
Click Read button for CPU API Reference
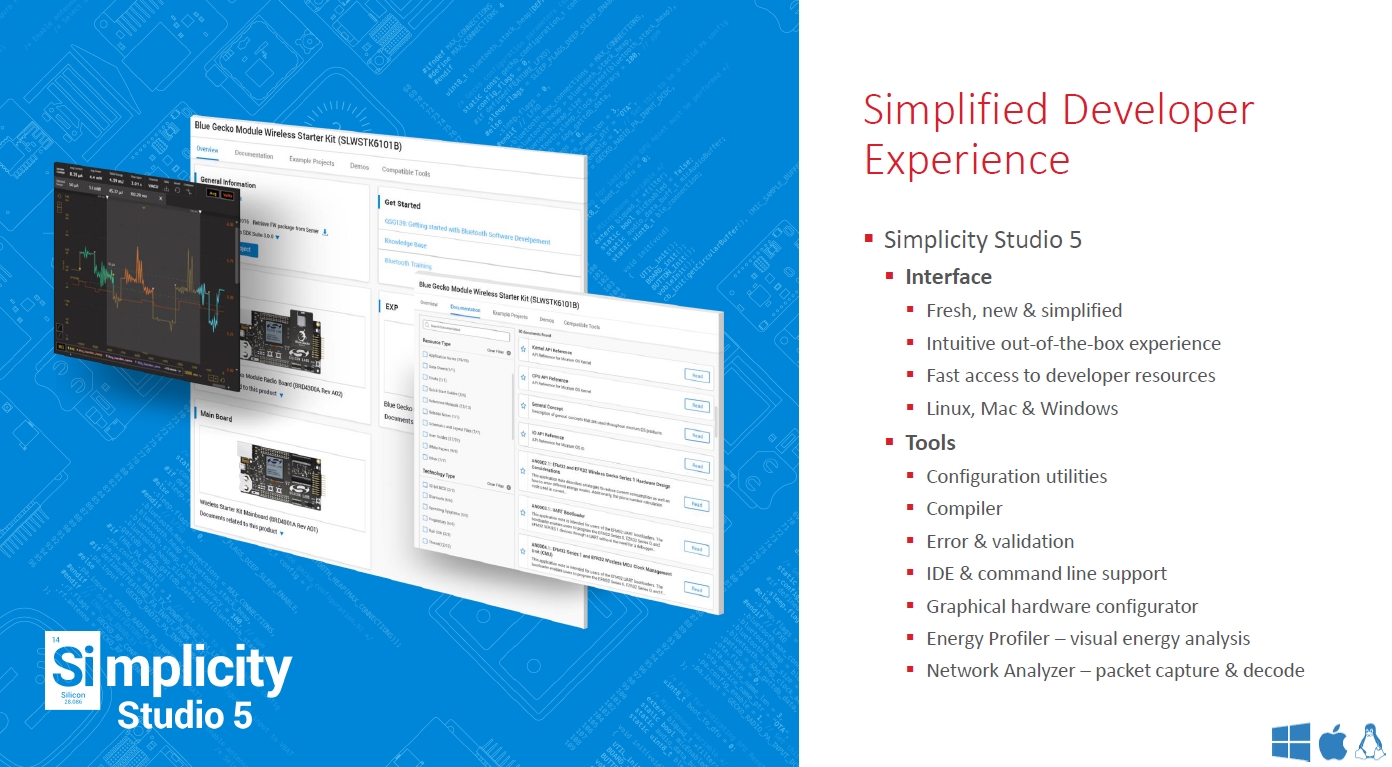[697, 405]
